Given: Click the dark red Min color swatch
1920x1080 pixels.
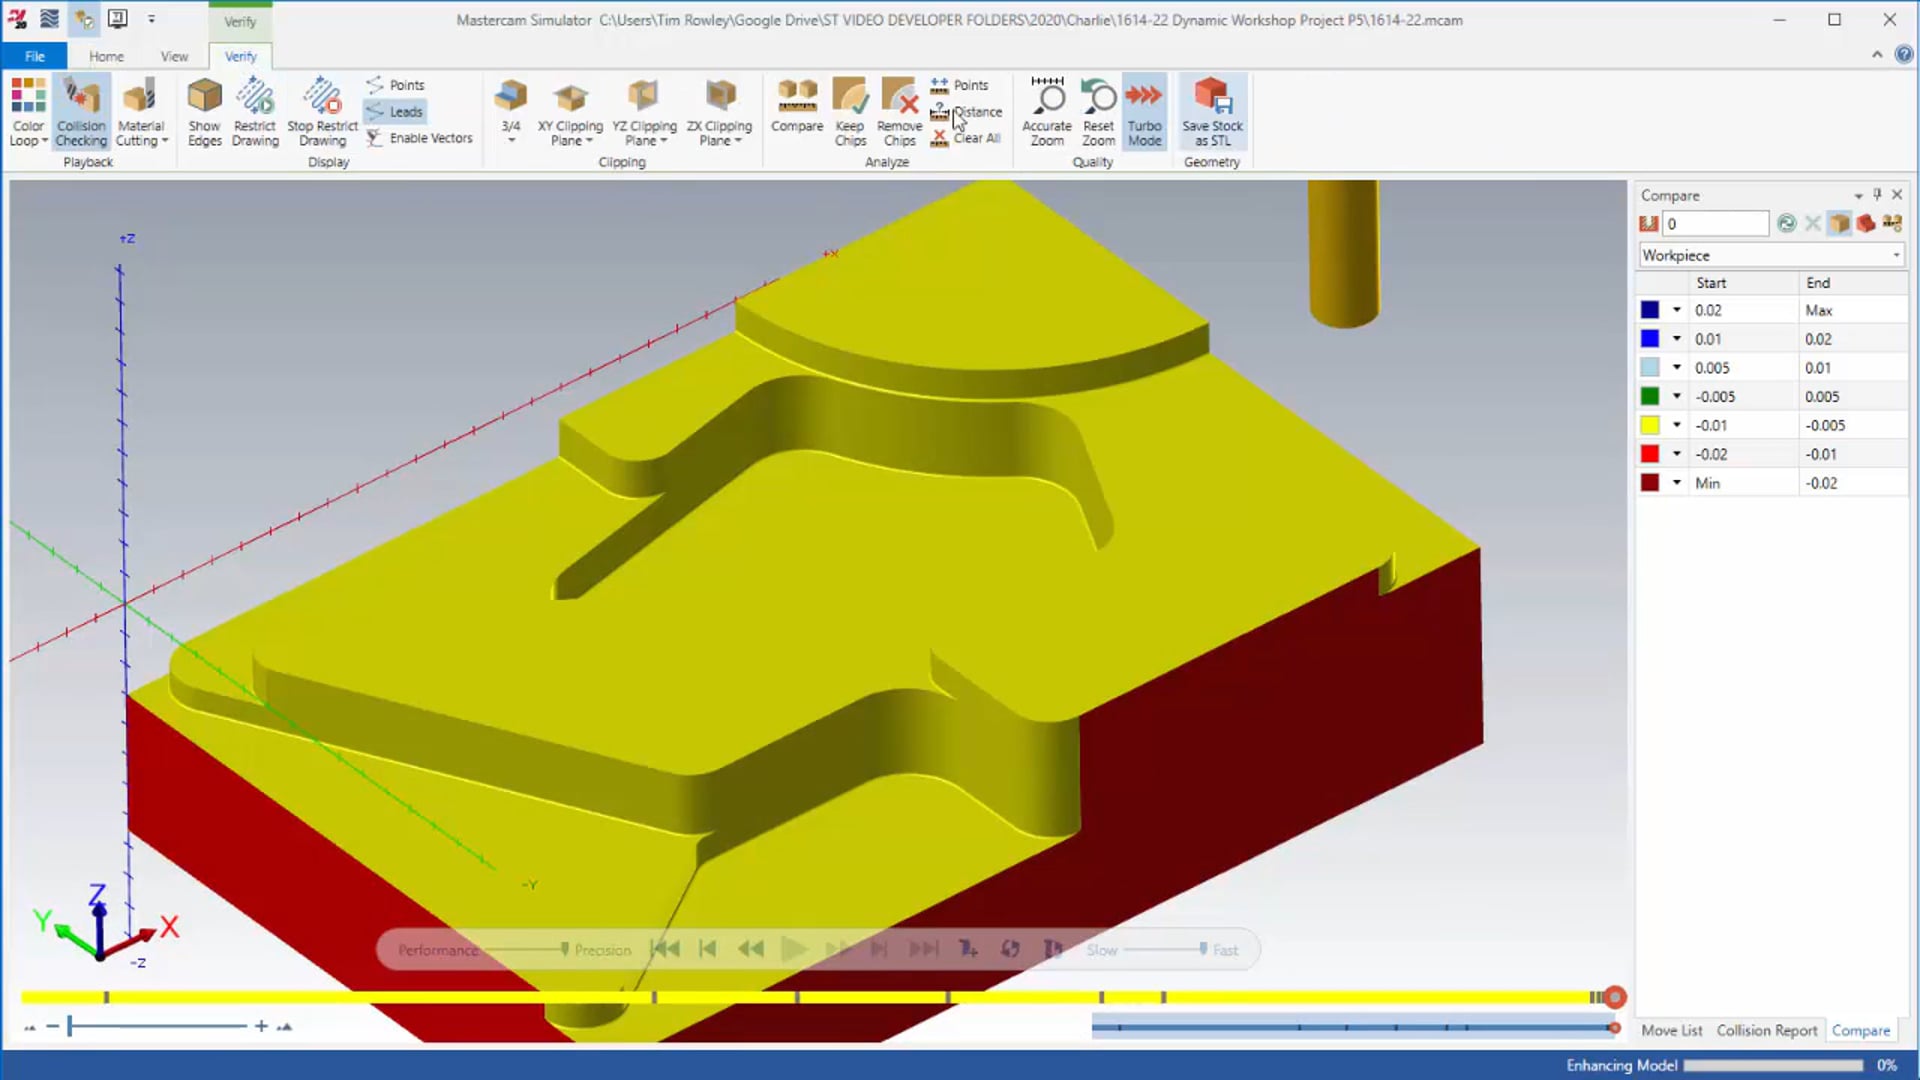Looking at the screenshot, I should (1650, 483).
